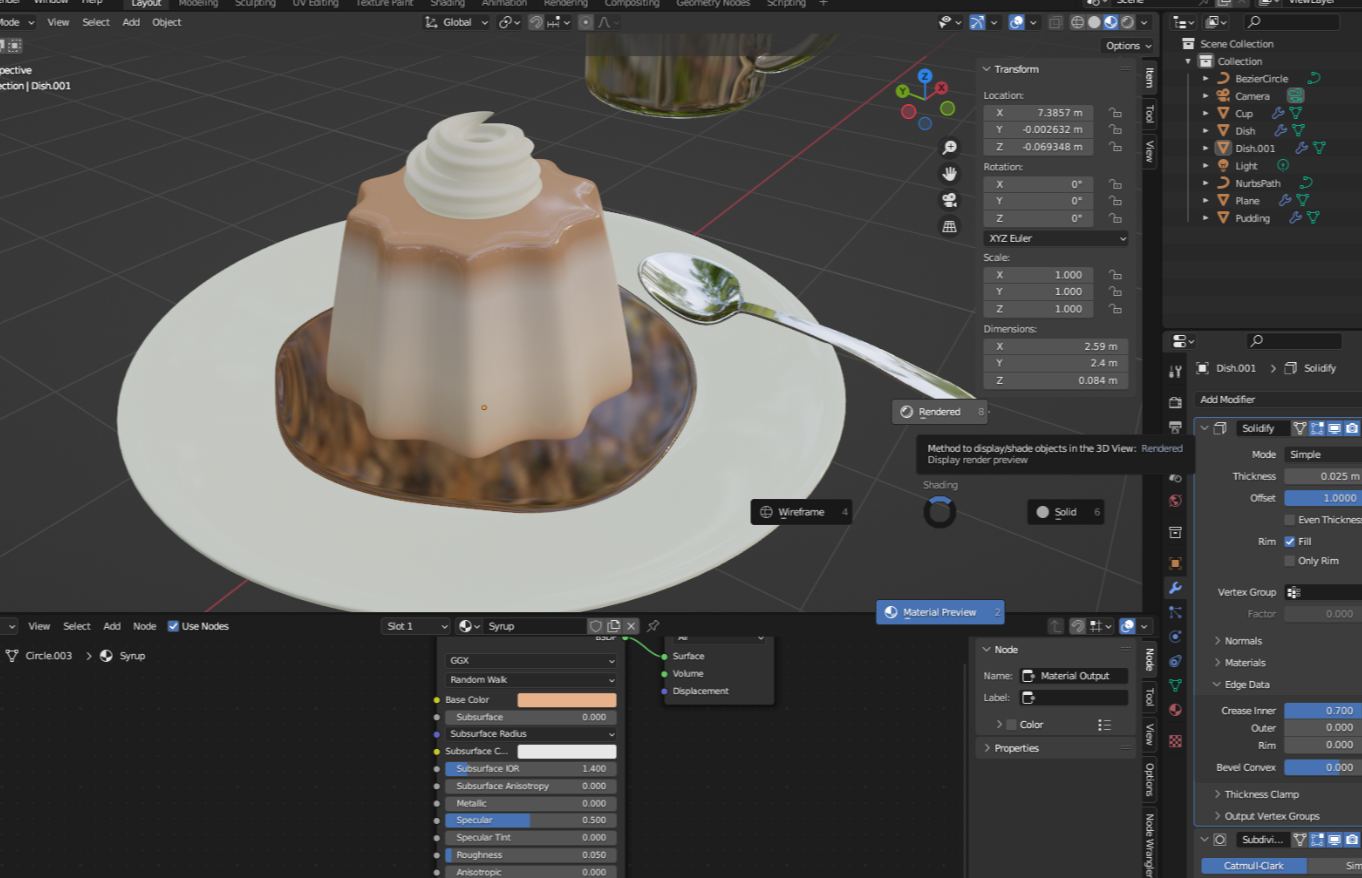Open the Physics properties tab icon

tap(1176, 637)
